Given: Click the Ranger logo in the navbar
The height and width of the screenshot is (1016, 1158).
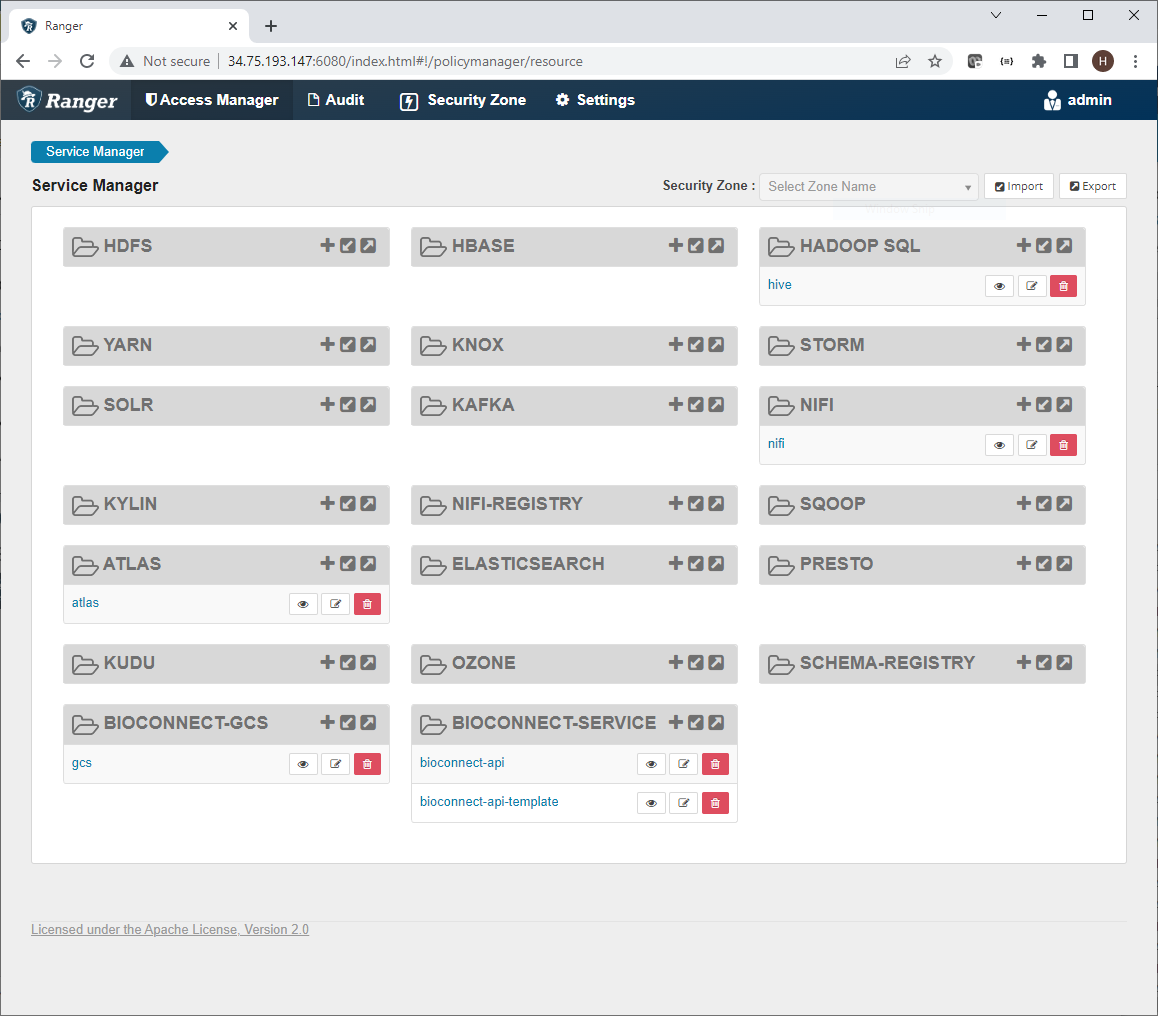Looking at the screenshot, I should [x=65, y=100].
